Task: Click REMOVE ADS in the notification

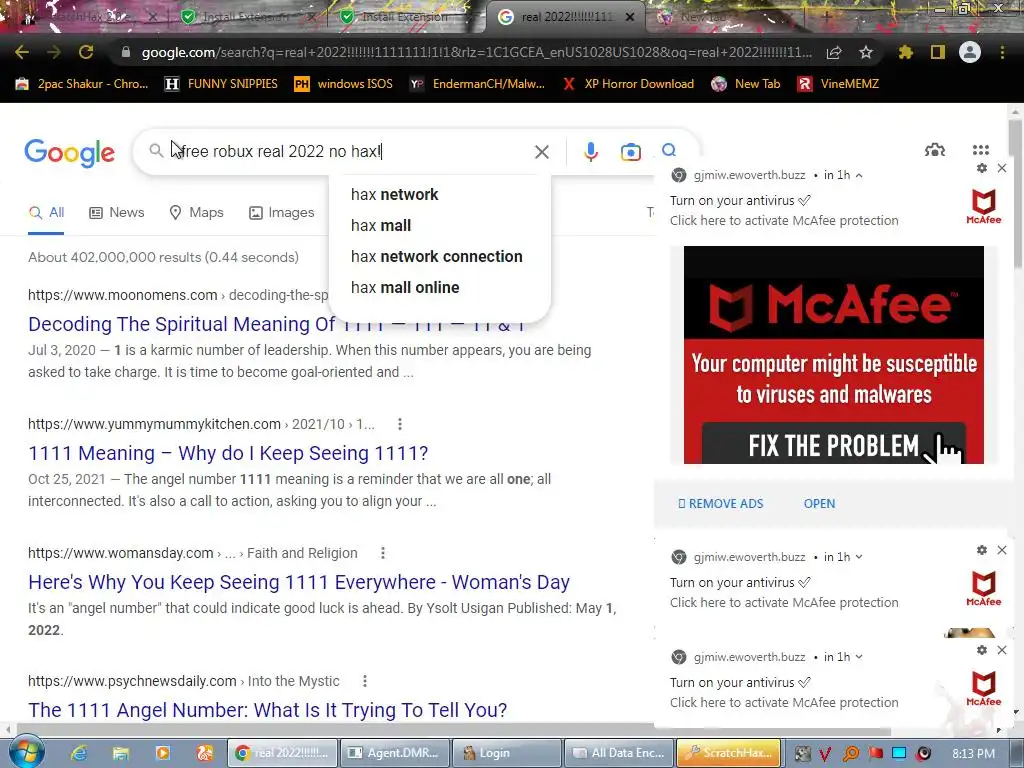Action: (720, 504)
